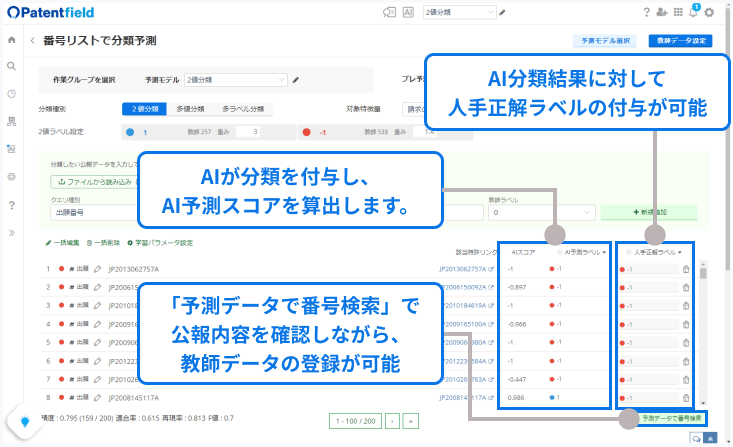Set human label field in row 5
The image size is (733, 447).
(x=649, y=343)
